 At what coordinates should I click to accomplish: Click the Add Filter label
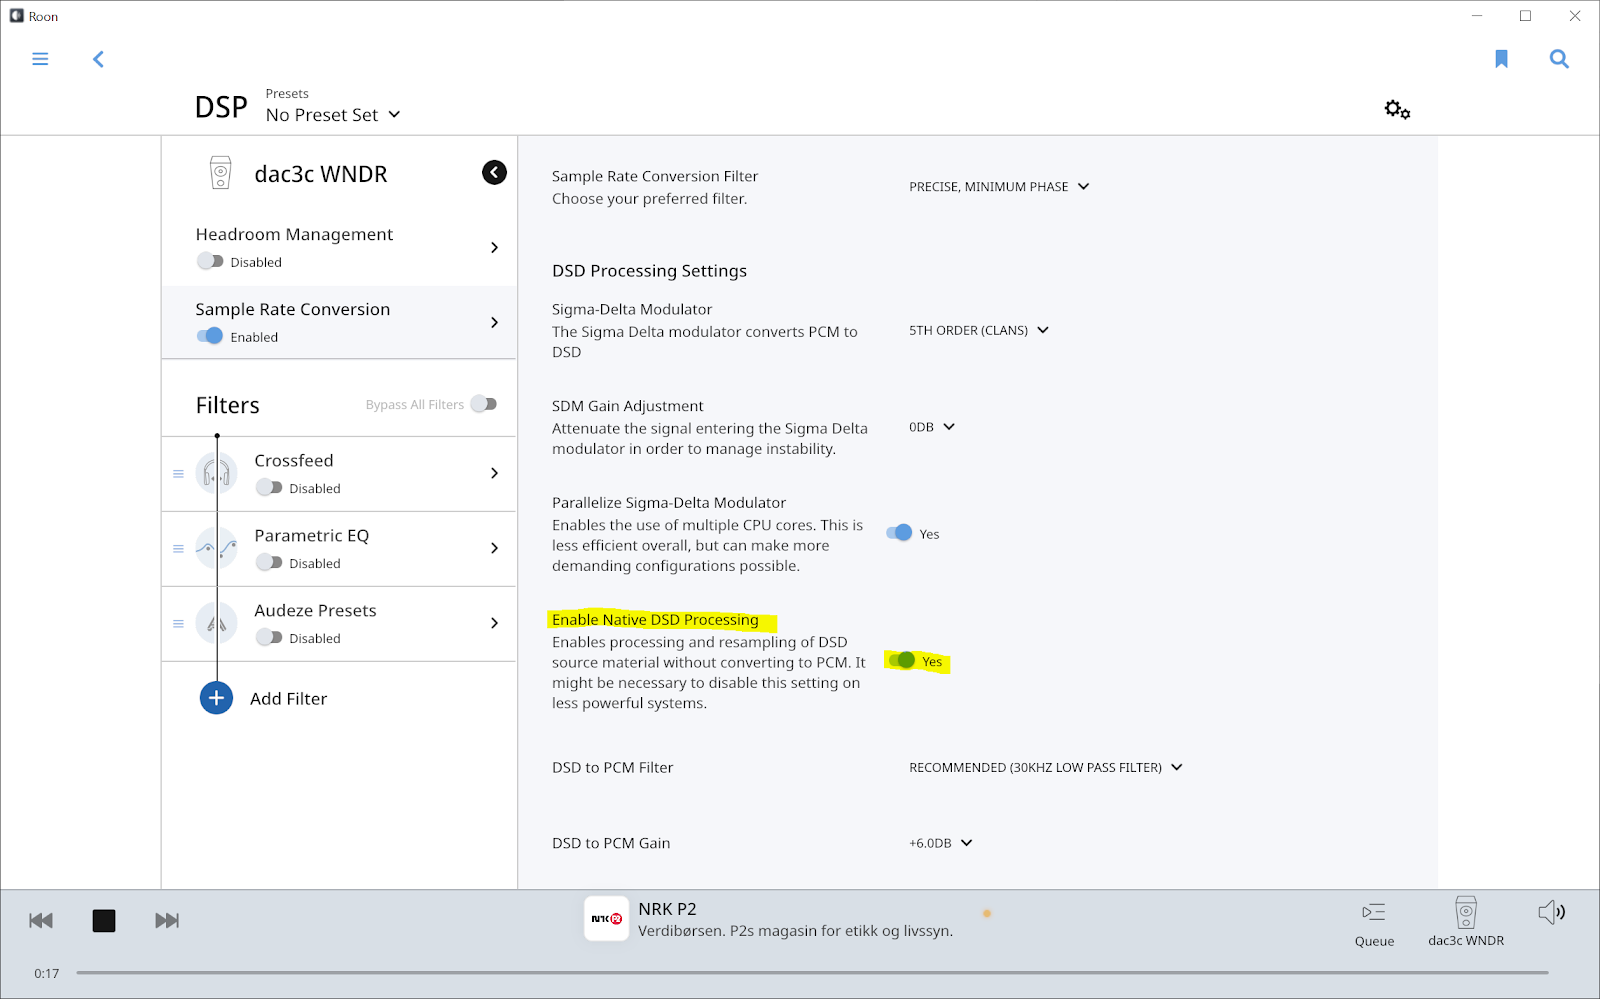288,699
